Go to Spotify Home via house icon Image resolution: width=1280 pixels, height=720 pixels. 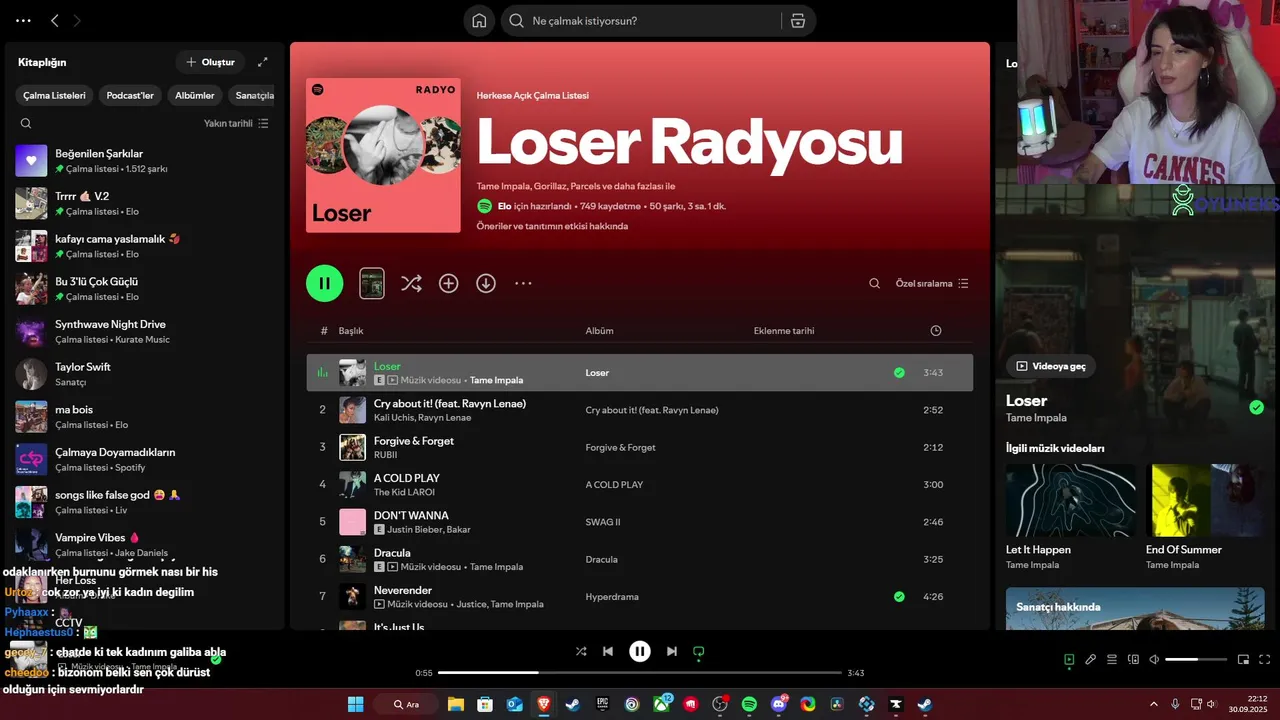(479, 21)
